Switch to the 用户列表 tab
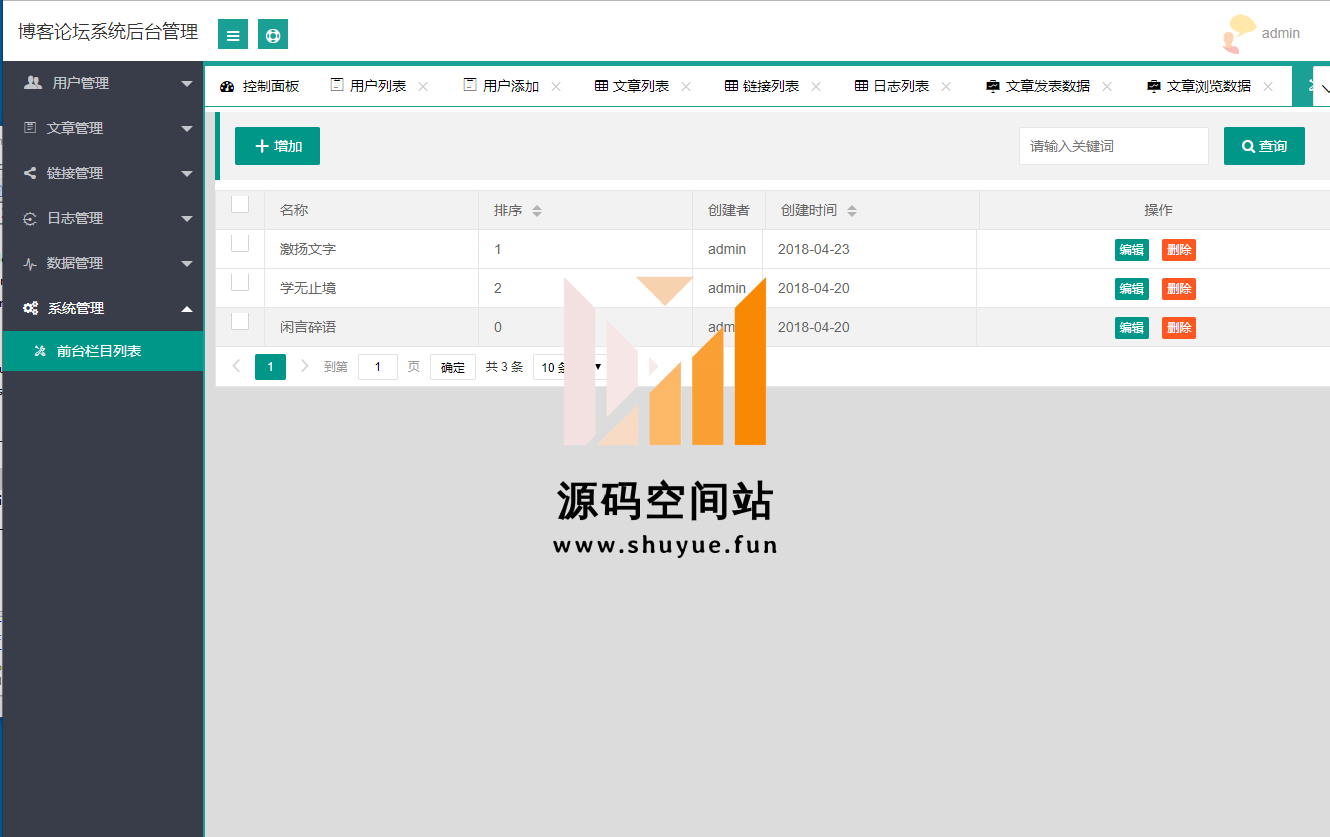 (378, 86)
